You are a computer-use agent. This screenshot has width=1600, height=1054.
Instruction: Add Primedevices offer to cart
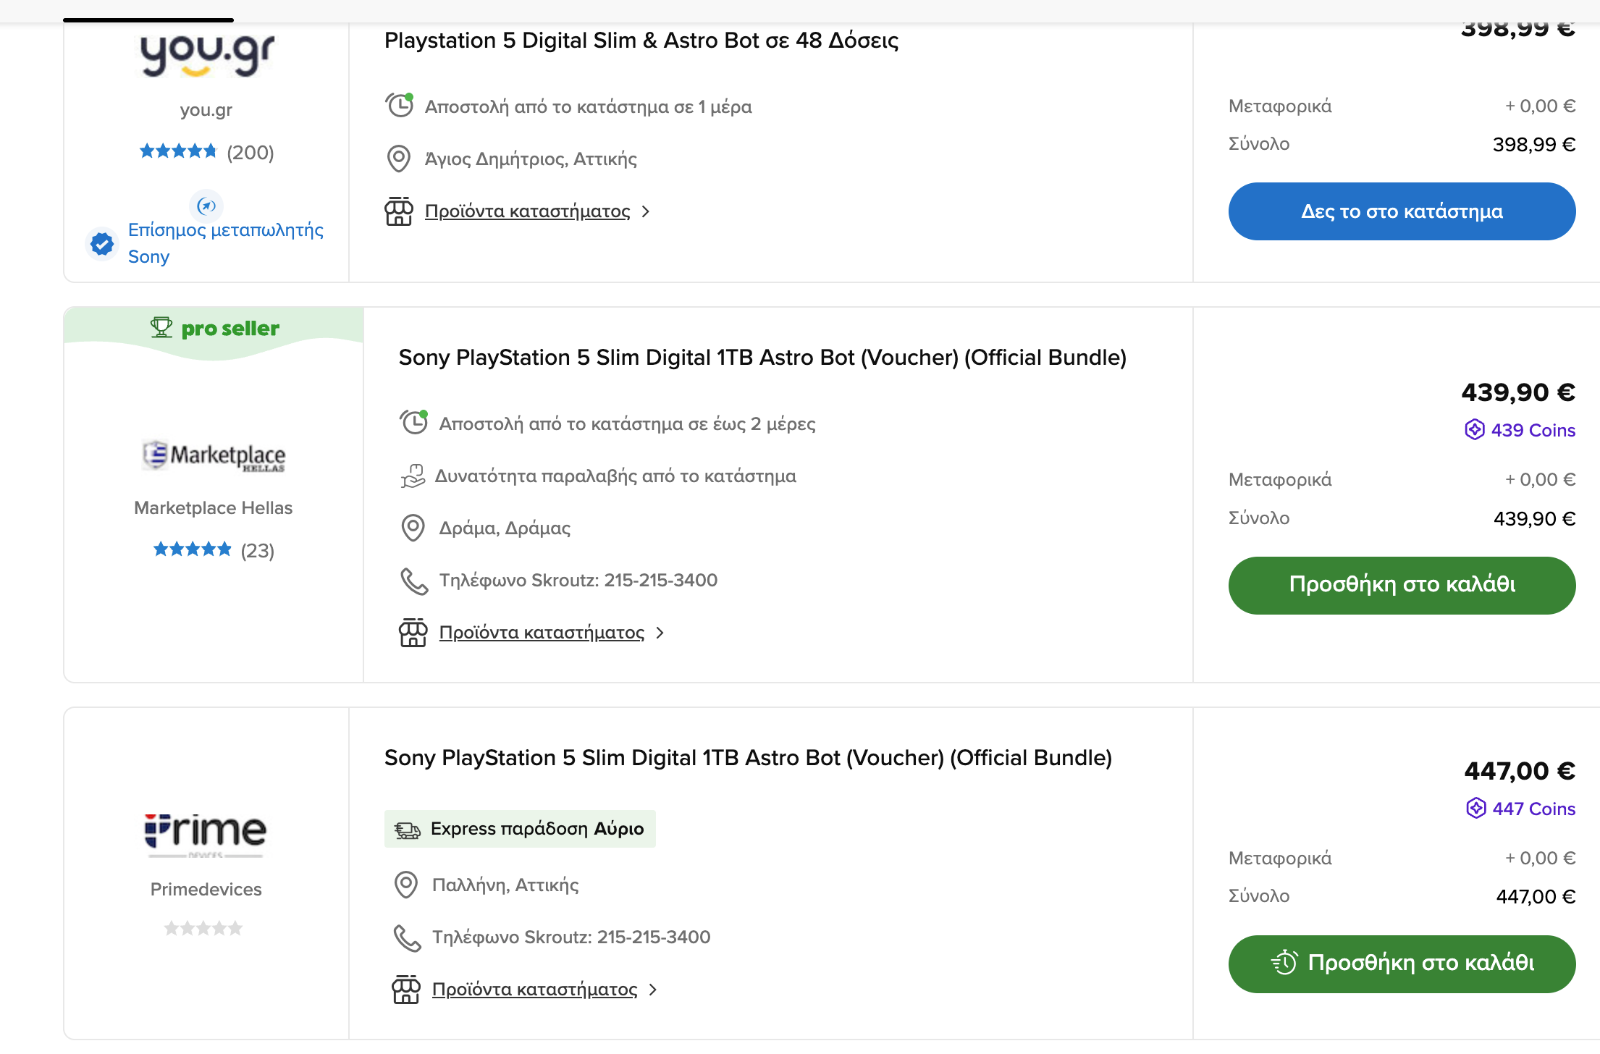1401,964
